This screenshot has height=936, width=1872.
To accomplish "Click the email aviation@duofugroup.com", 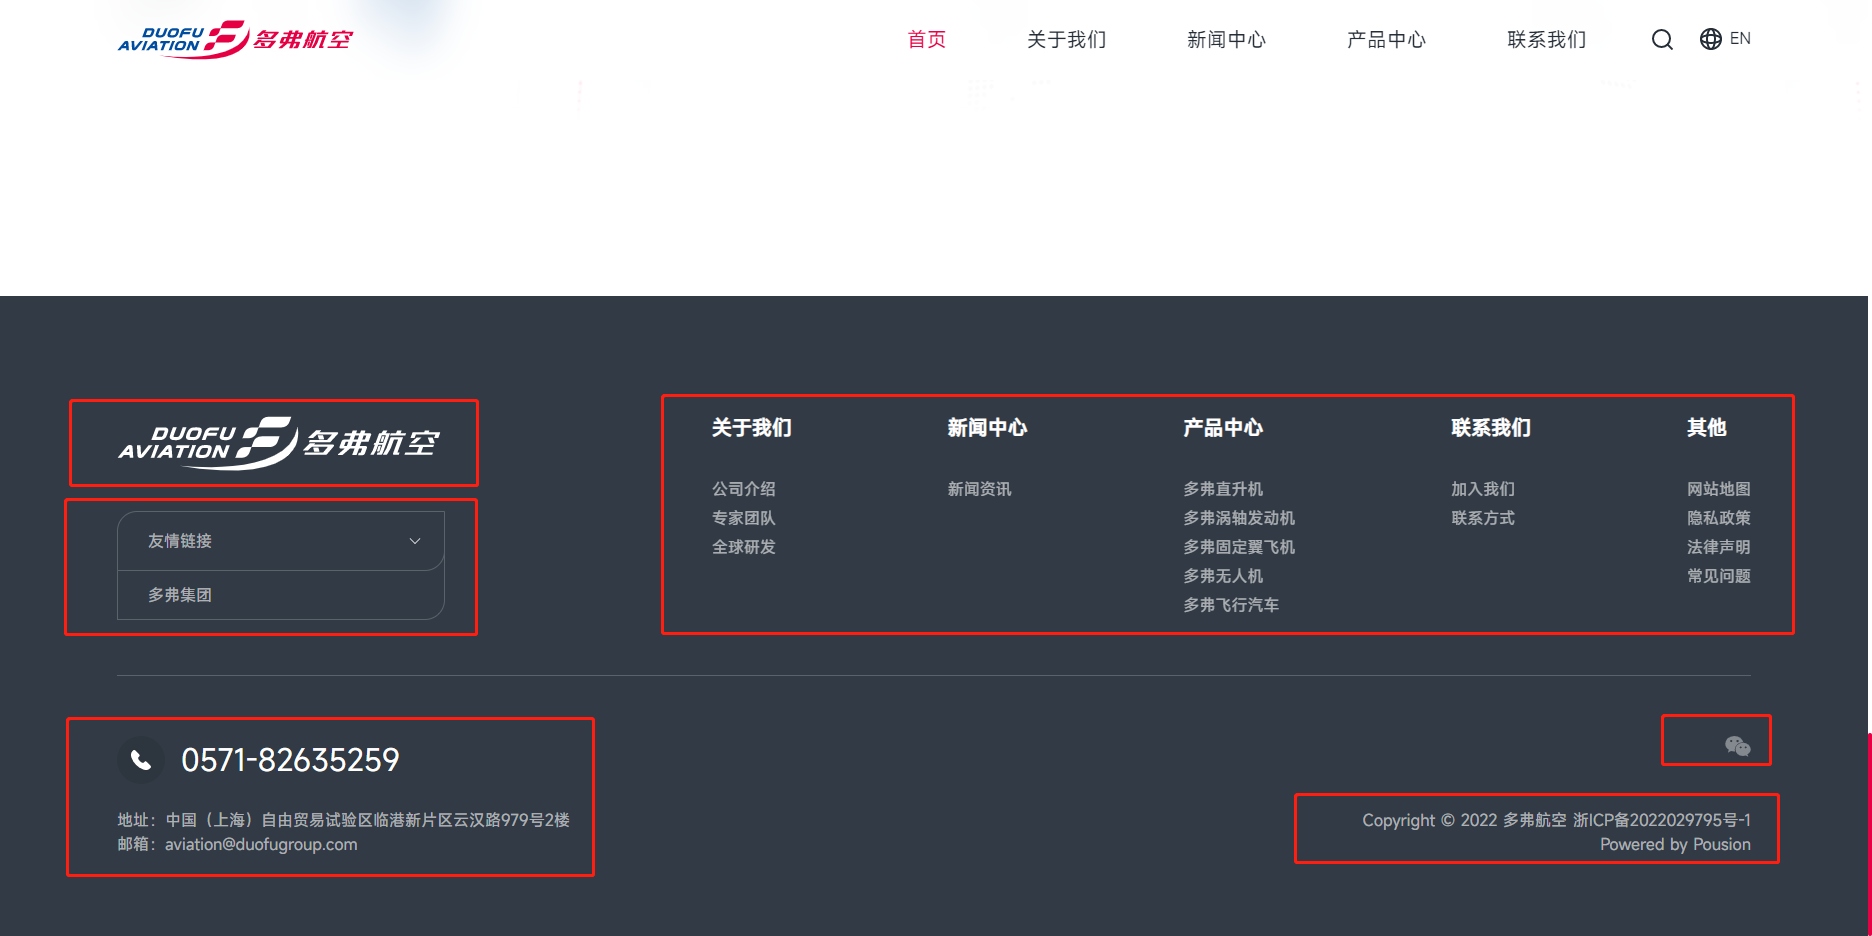I will [261, 844].
